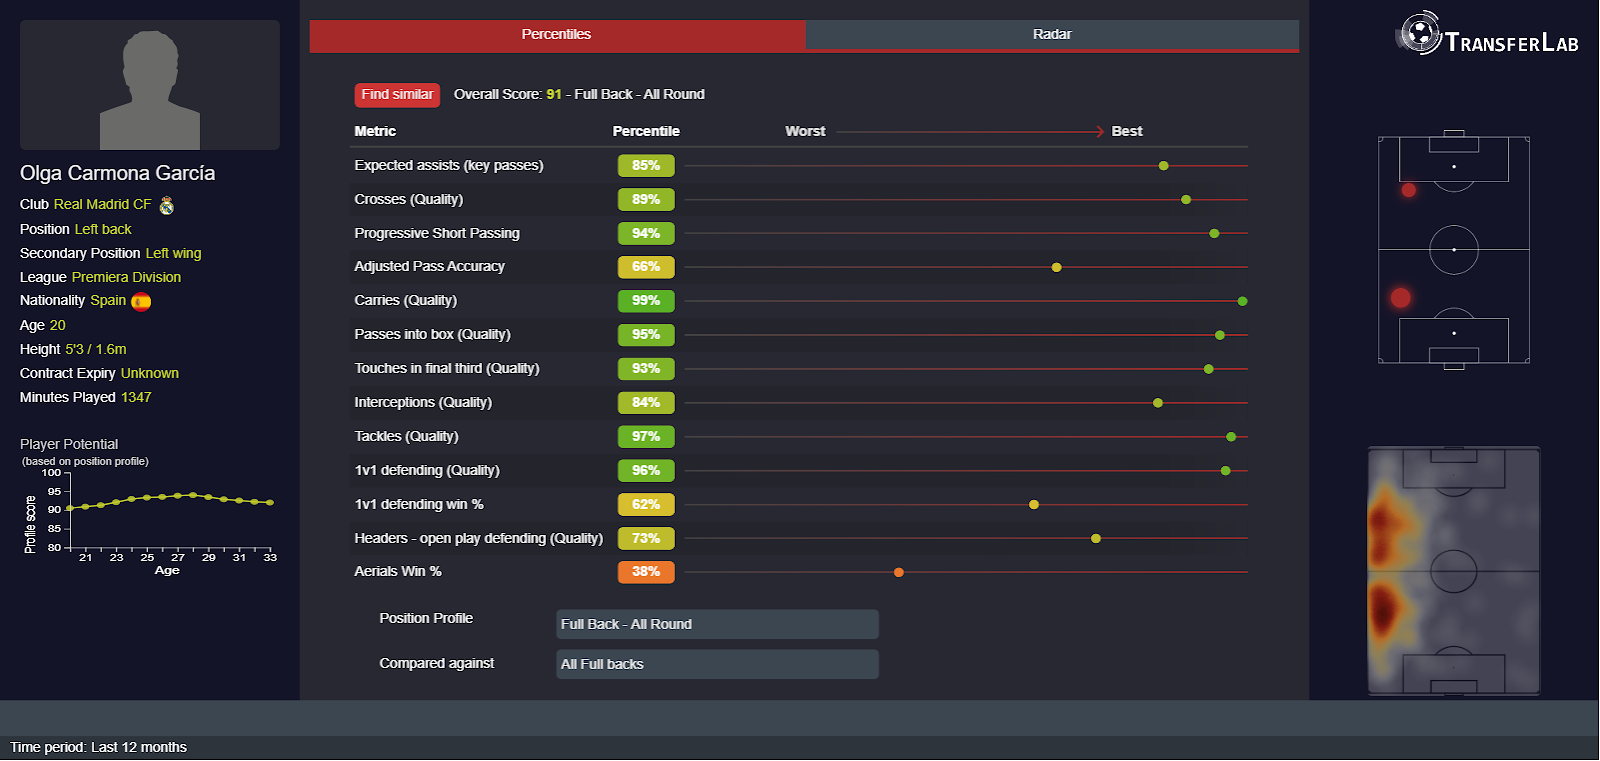
Task: Click the Carries (Quality) 99% badge
Action: coord(646,301)
